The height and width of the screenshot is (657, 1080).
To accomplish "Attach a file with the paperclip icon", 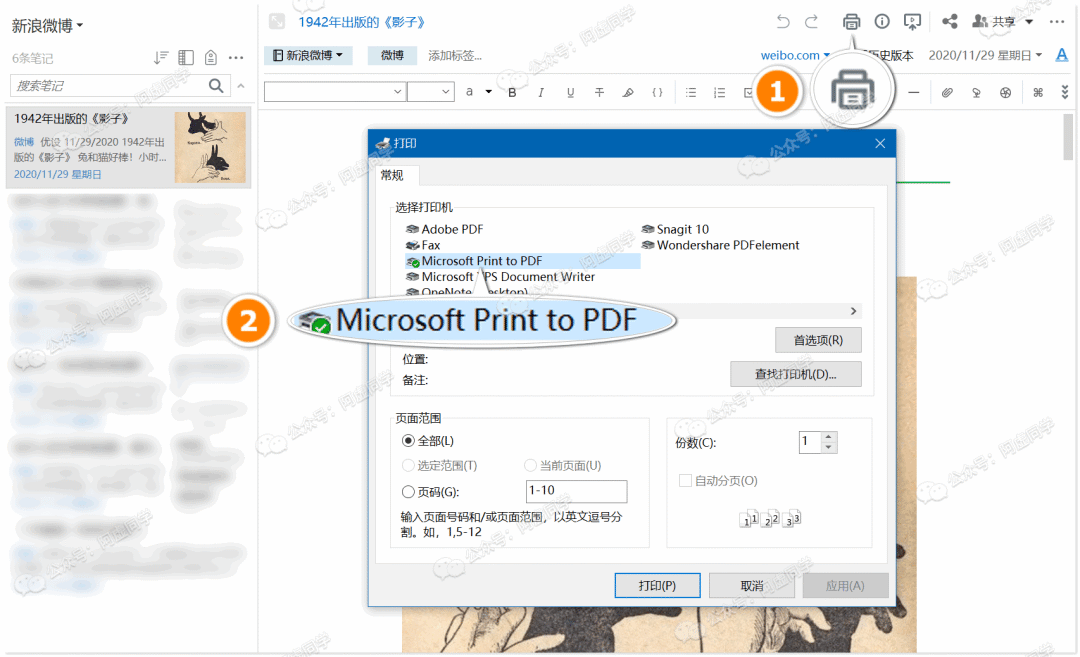I will tap(947, 92).
